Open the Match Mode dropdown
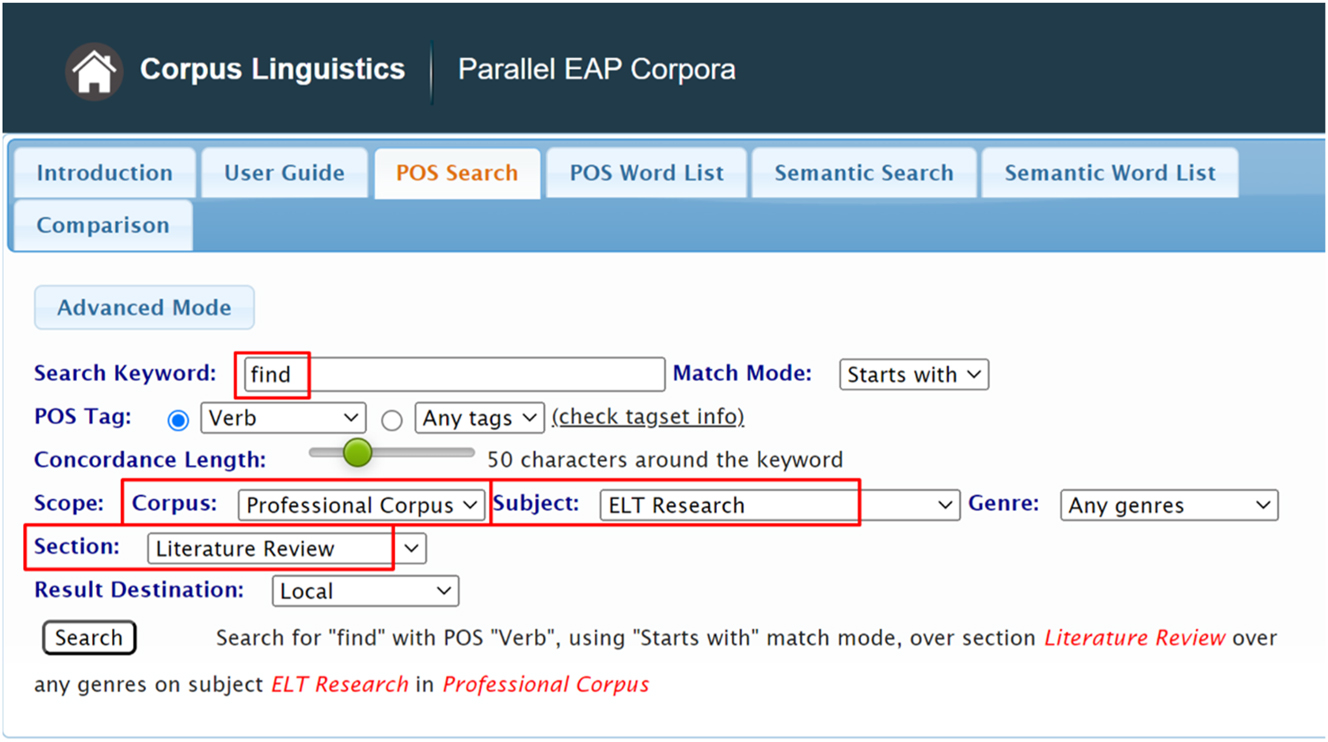1328x742 pixels. [x=914, y=375]
